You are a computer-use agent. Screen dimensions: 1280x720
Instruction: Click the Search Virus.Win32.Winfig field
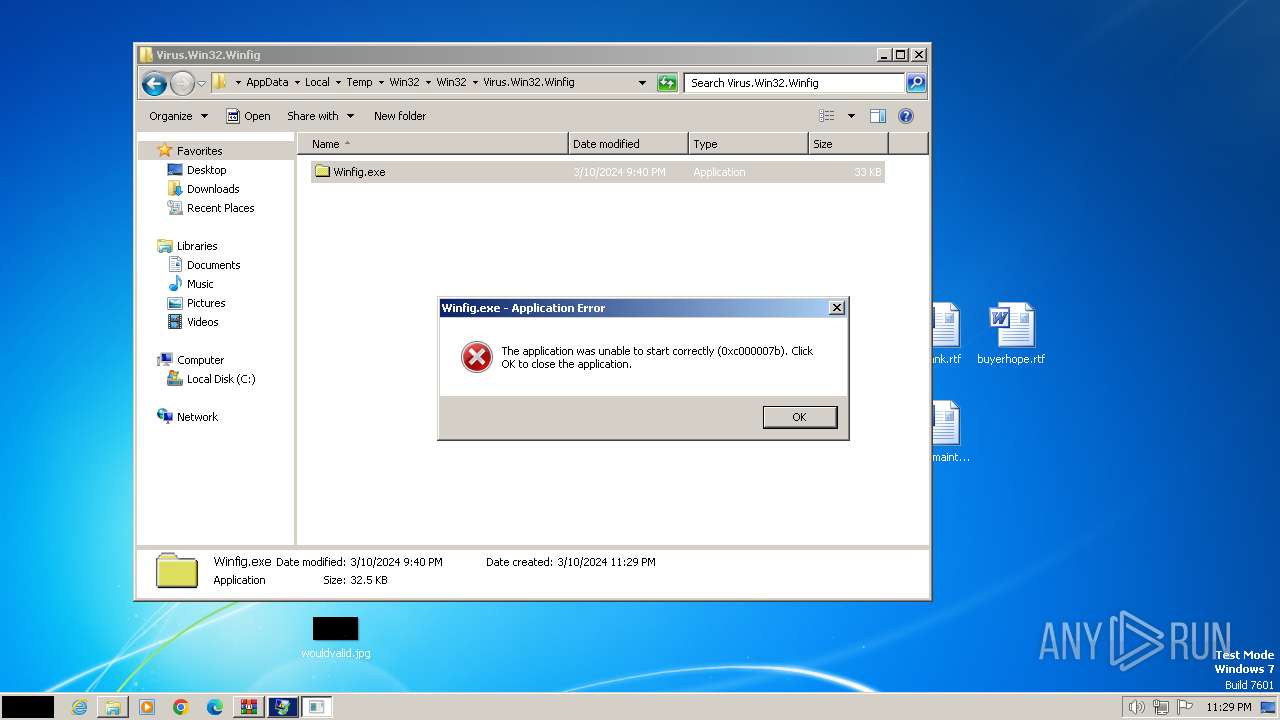tap(794, 83)
